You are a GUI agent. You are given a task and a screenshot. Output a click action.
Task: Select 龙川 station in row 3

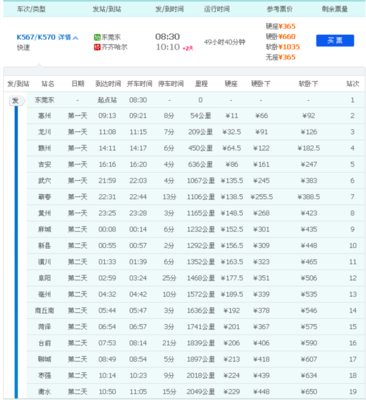45,132
